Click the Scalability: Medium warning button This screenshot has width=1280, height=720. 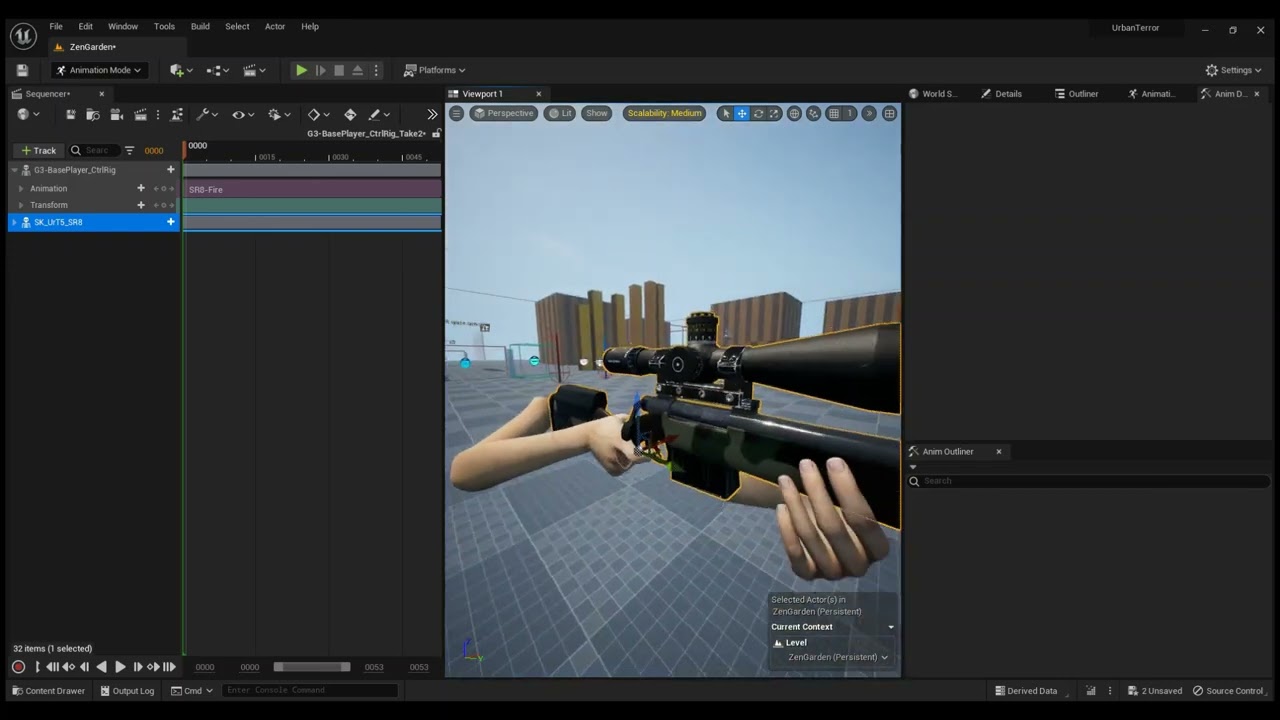pos(664,113)
